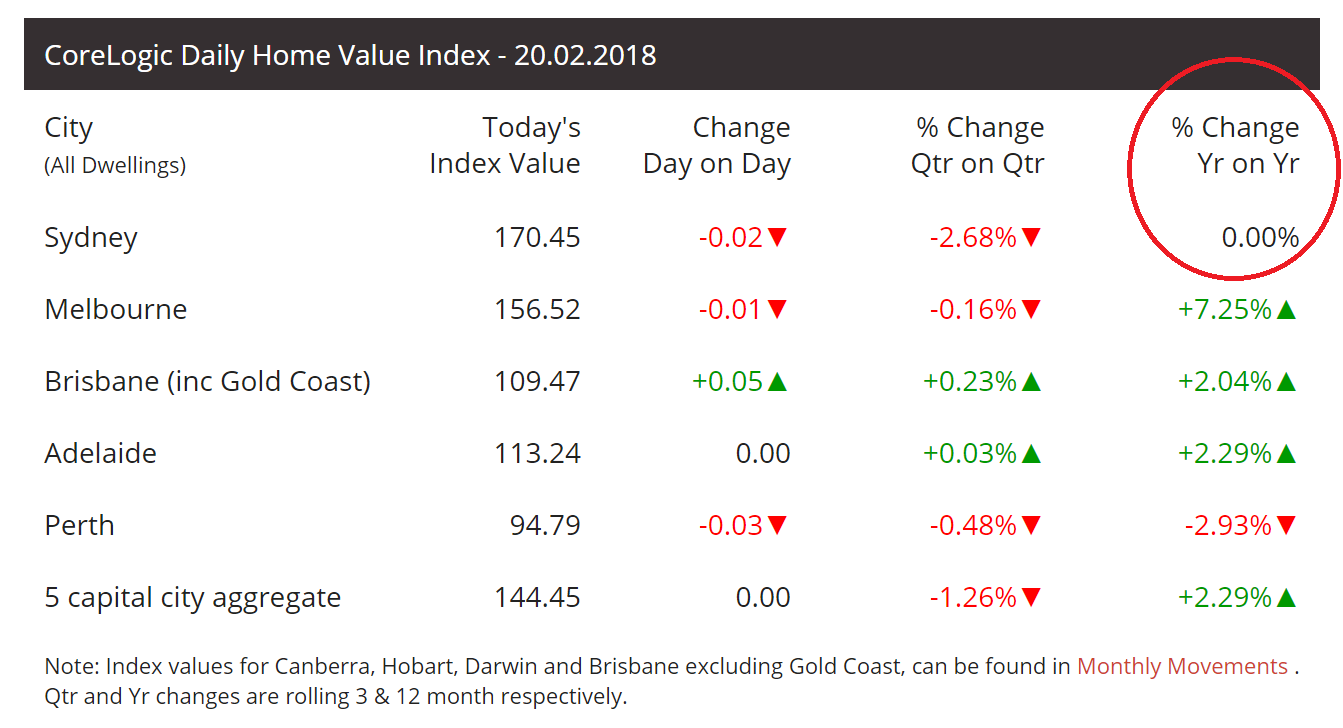Viewport: 1343px width, 728px height.
Task: Click the % Change Yr on Yr header
Action: (1236, 146)
